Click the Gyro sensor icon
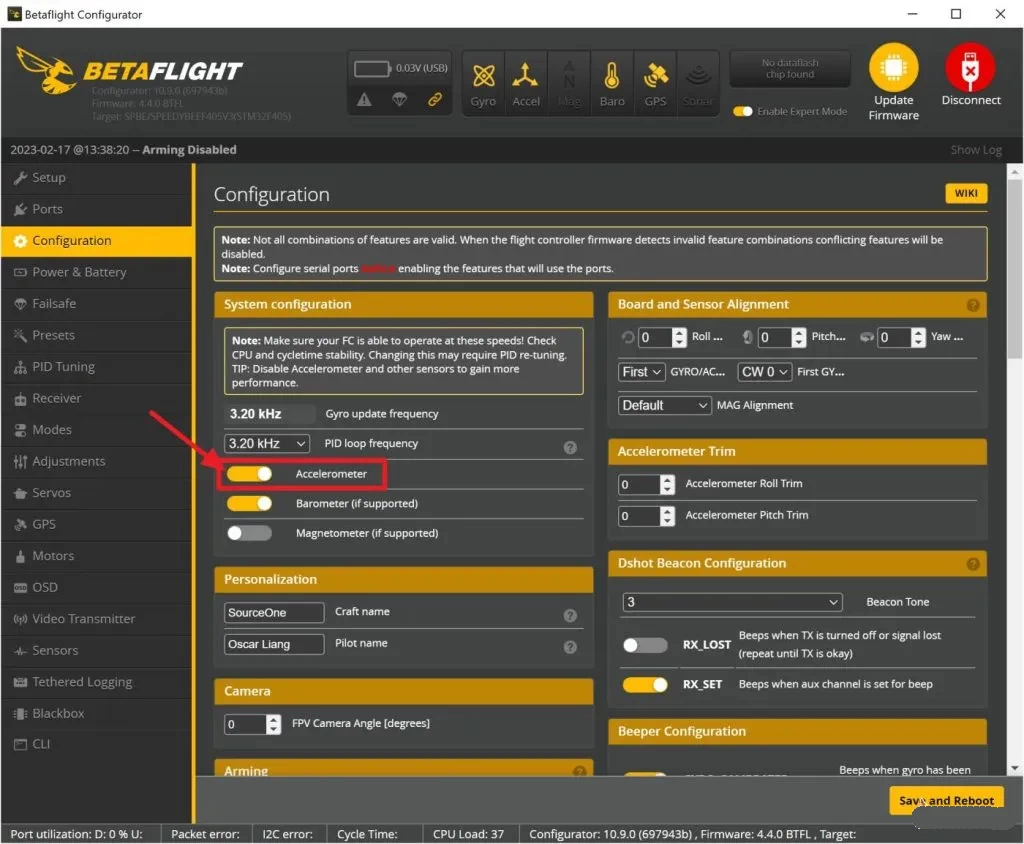 coord(483,84)
